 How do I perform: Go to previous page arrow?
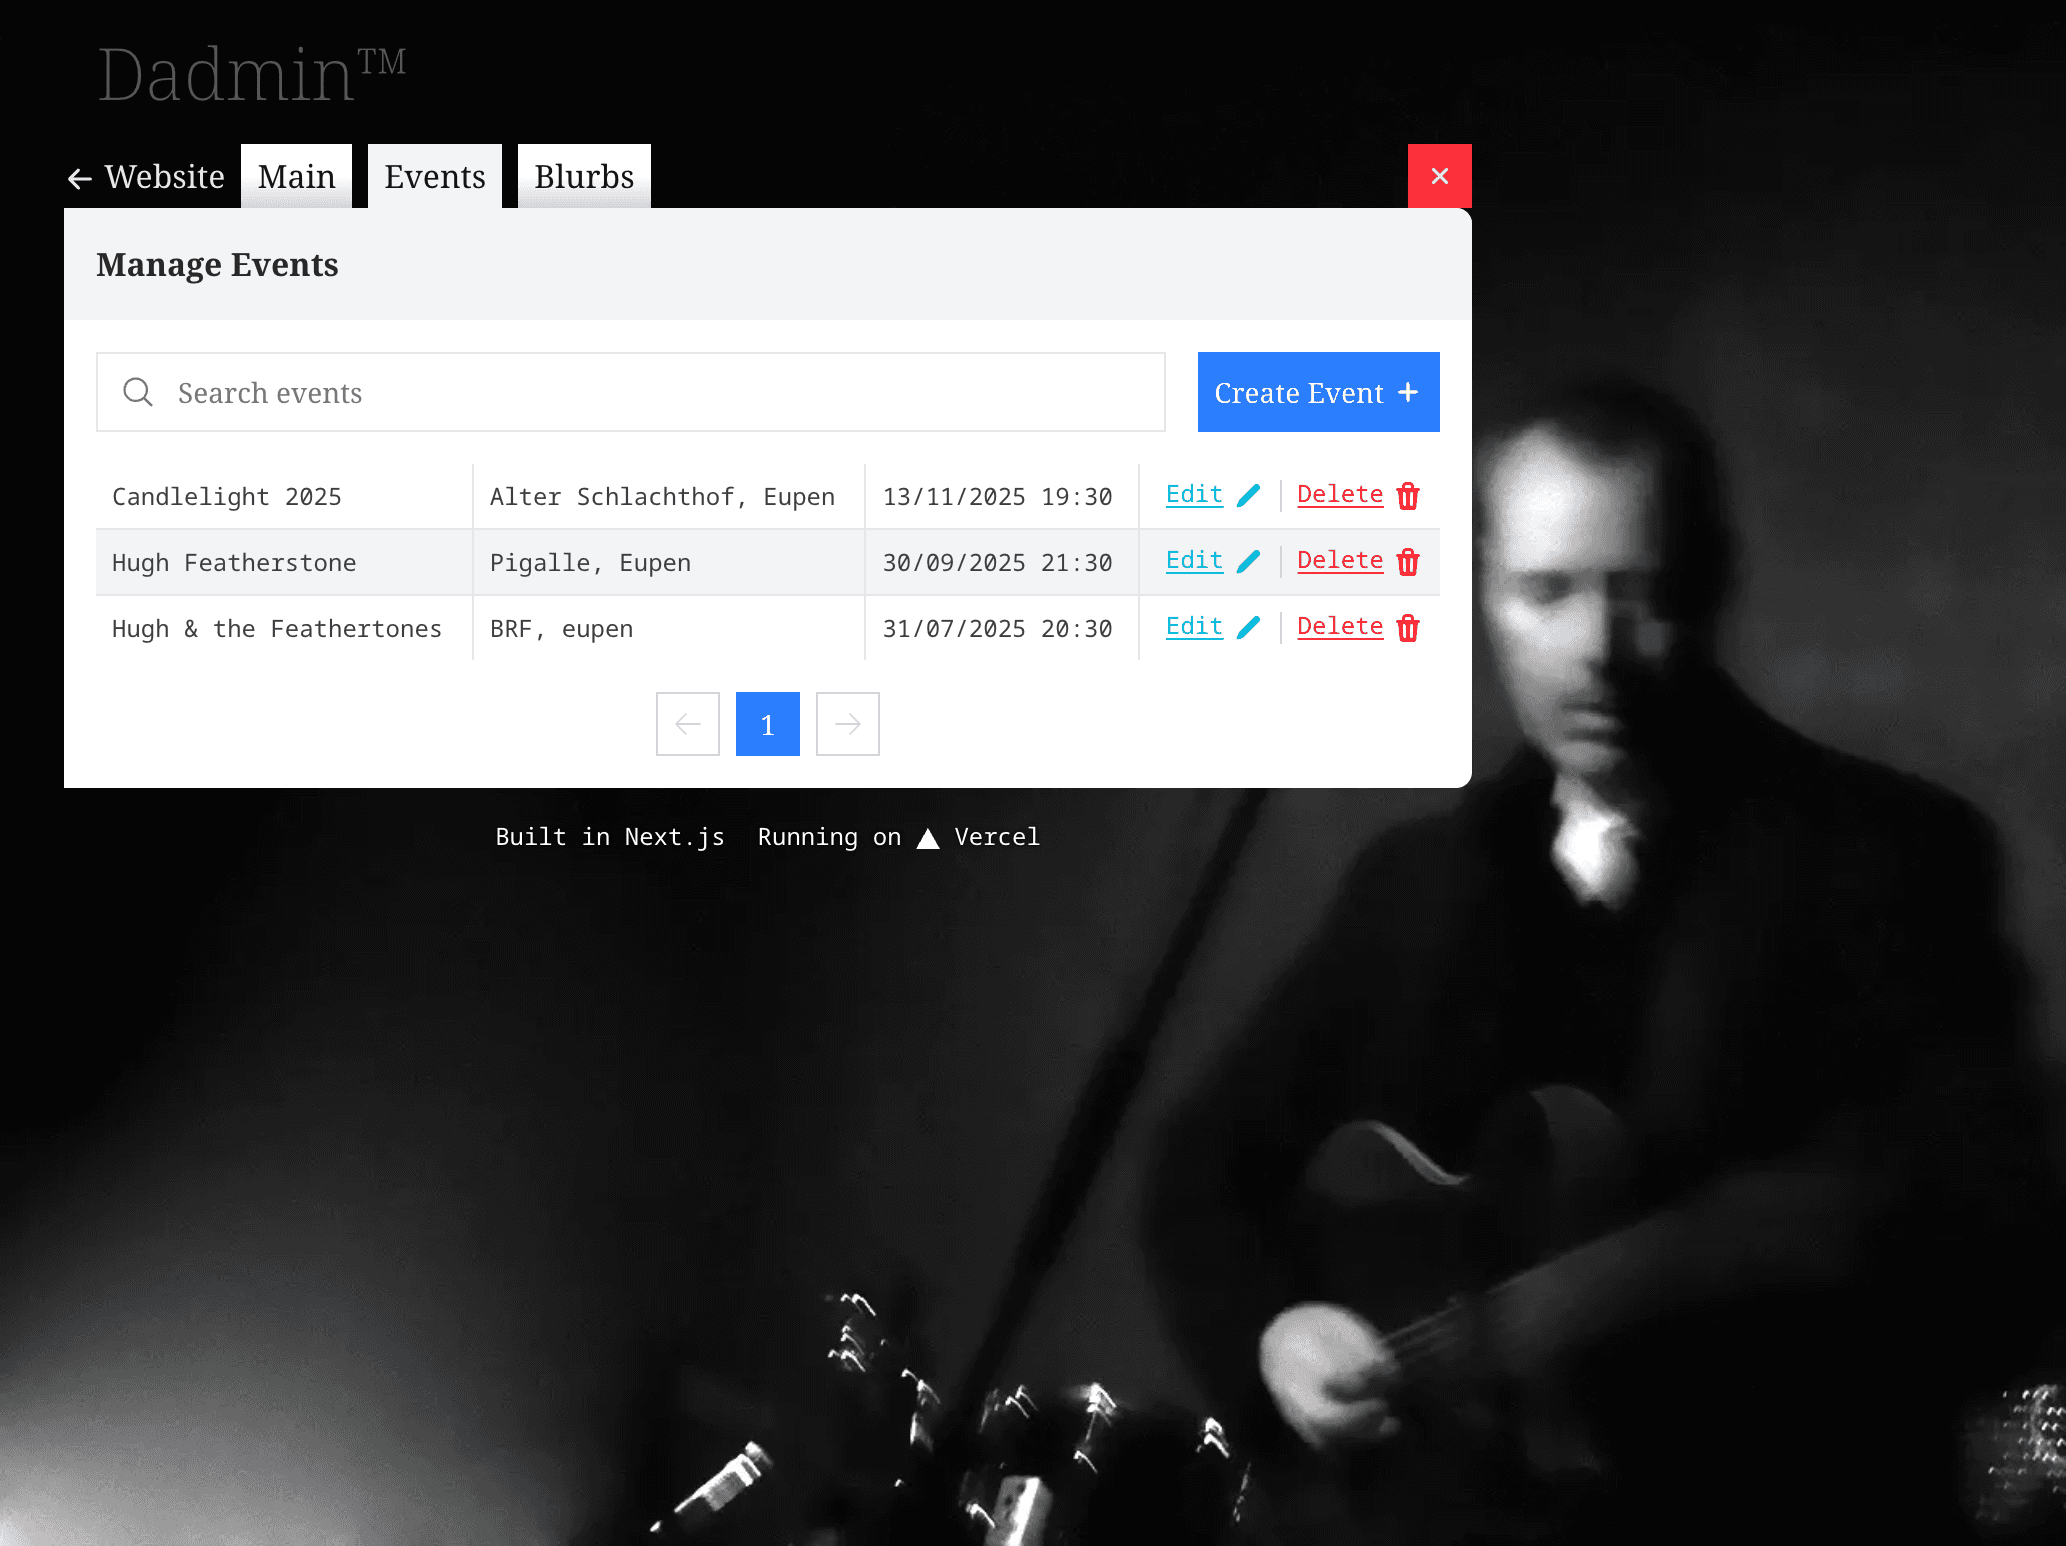coord(688,724)
